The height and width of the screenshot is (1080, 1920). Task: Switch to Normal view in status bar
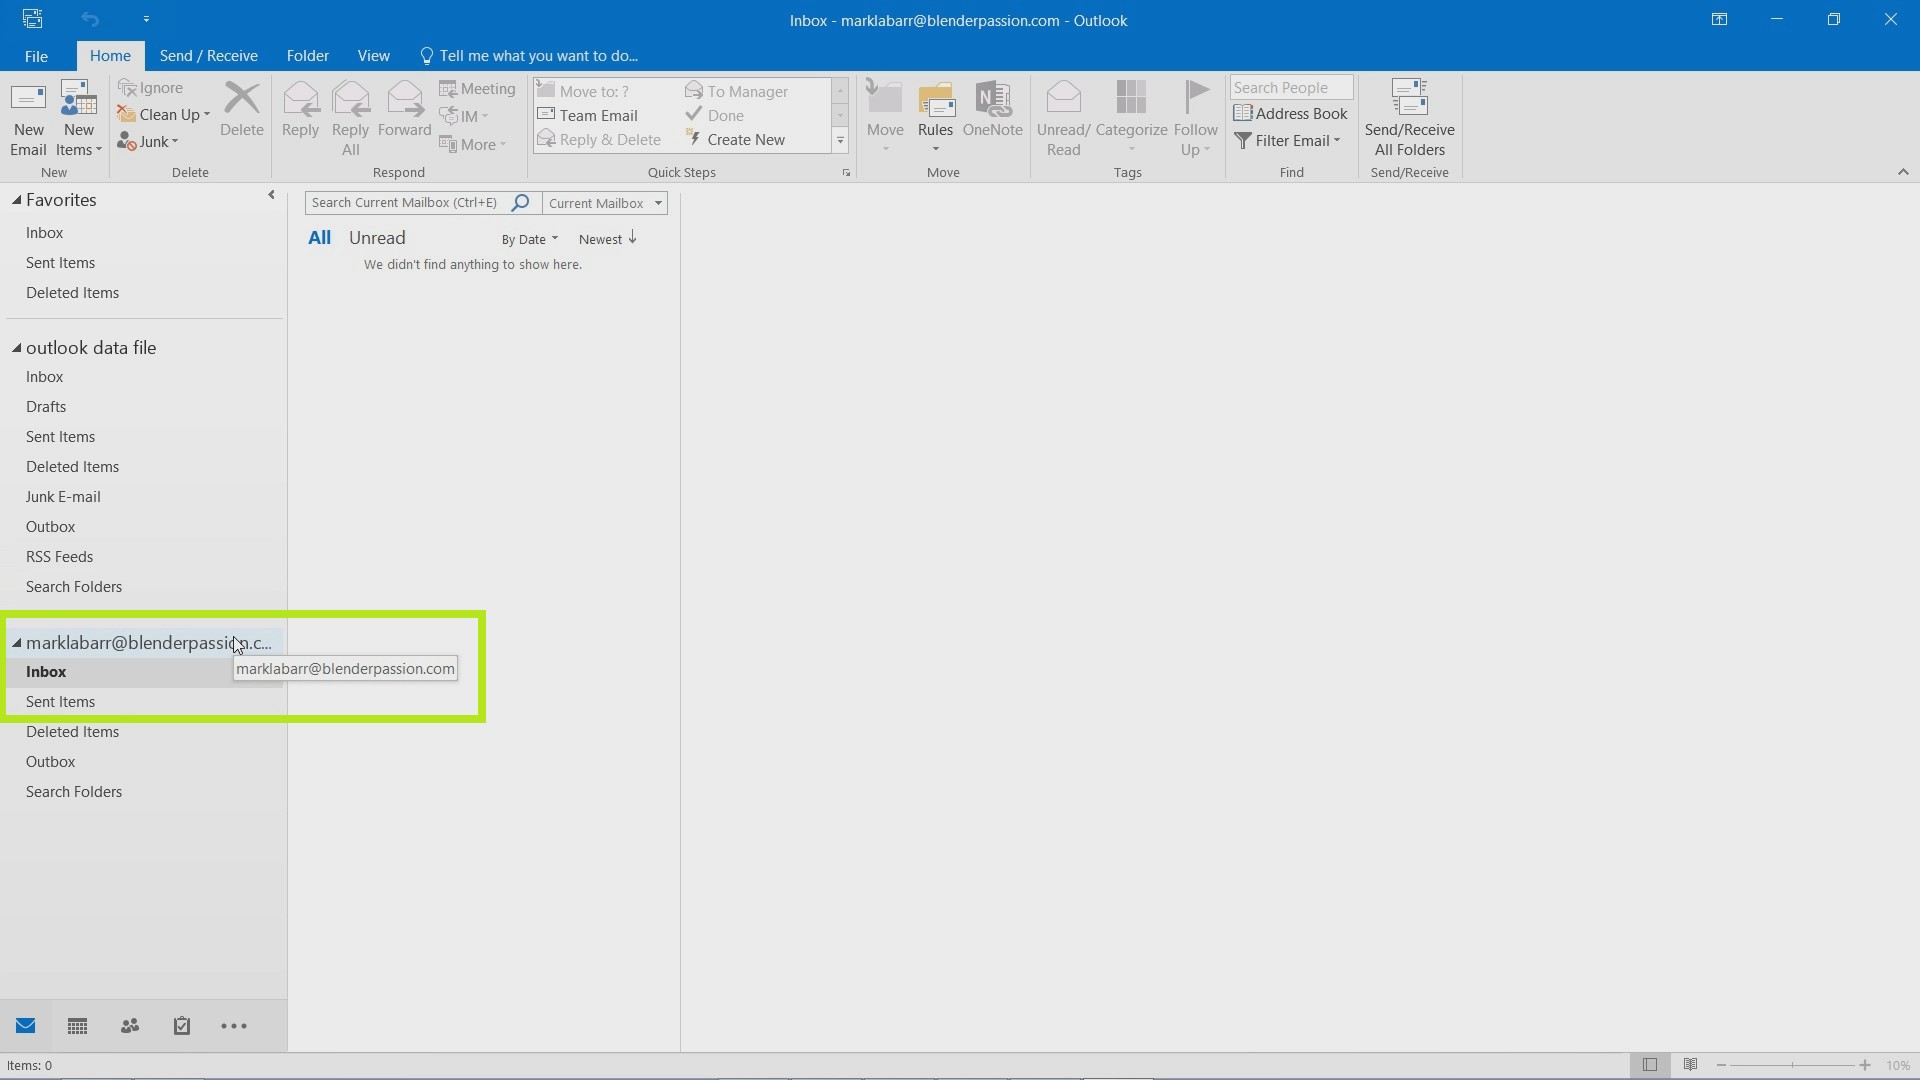(x=1650, y=1065)
